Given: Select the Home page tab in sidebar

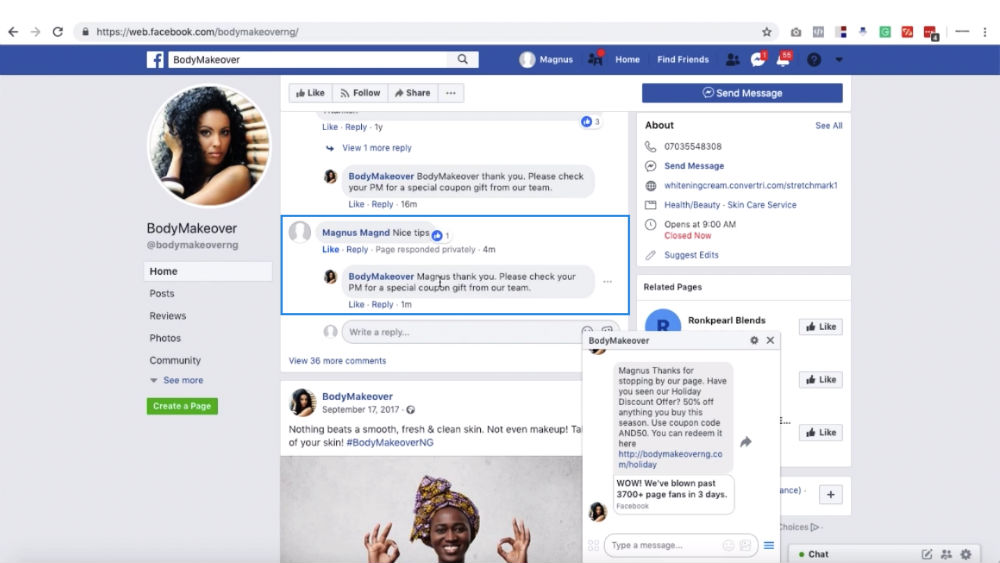Looking at the screenshot, I should (208, 271).
